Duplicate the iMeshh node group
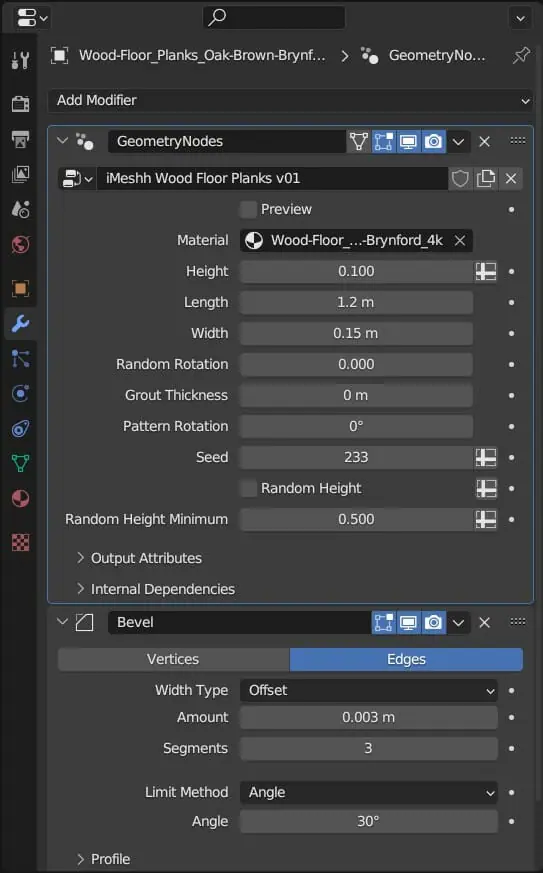 (486, 179)
